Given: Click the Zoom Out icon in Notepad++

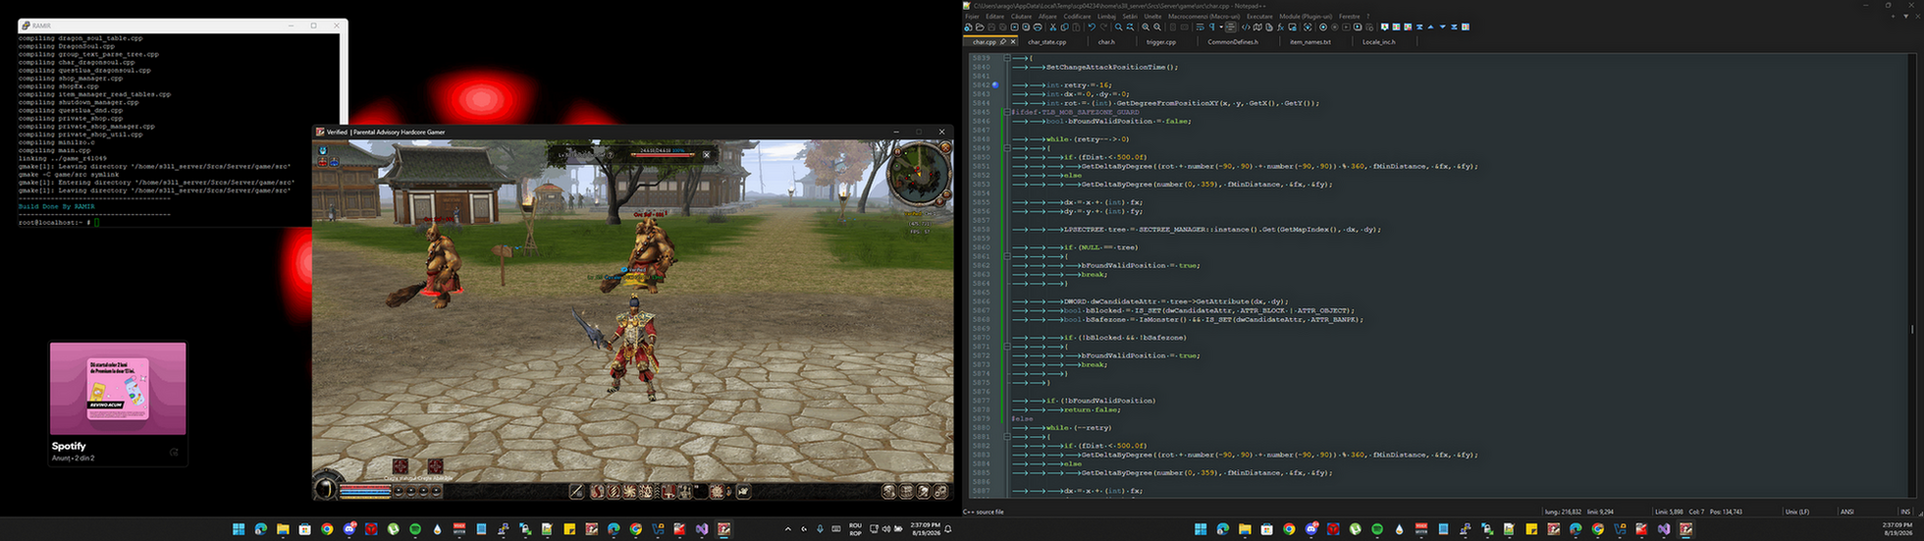Looking at the screenshot, I should click(1157, 27).
